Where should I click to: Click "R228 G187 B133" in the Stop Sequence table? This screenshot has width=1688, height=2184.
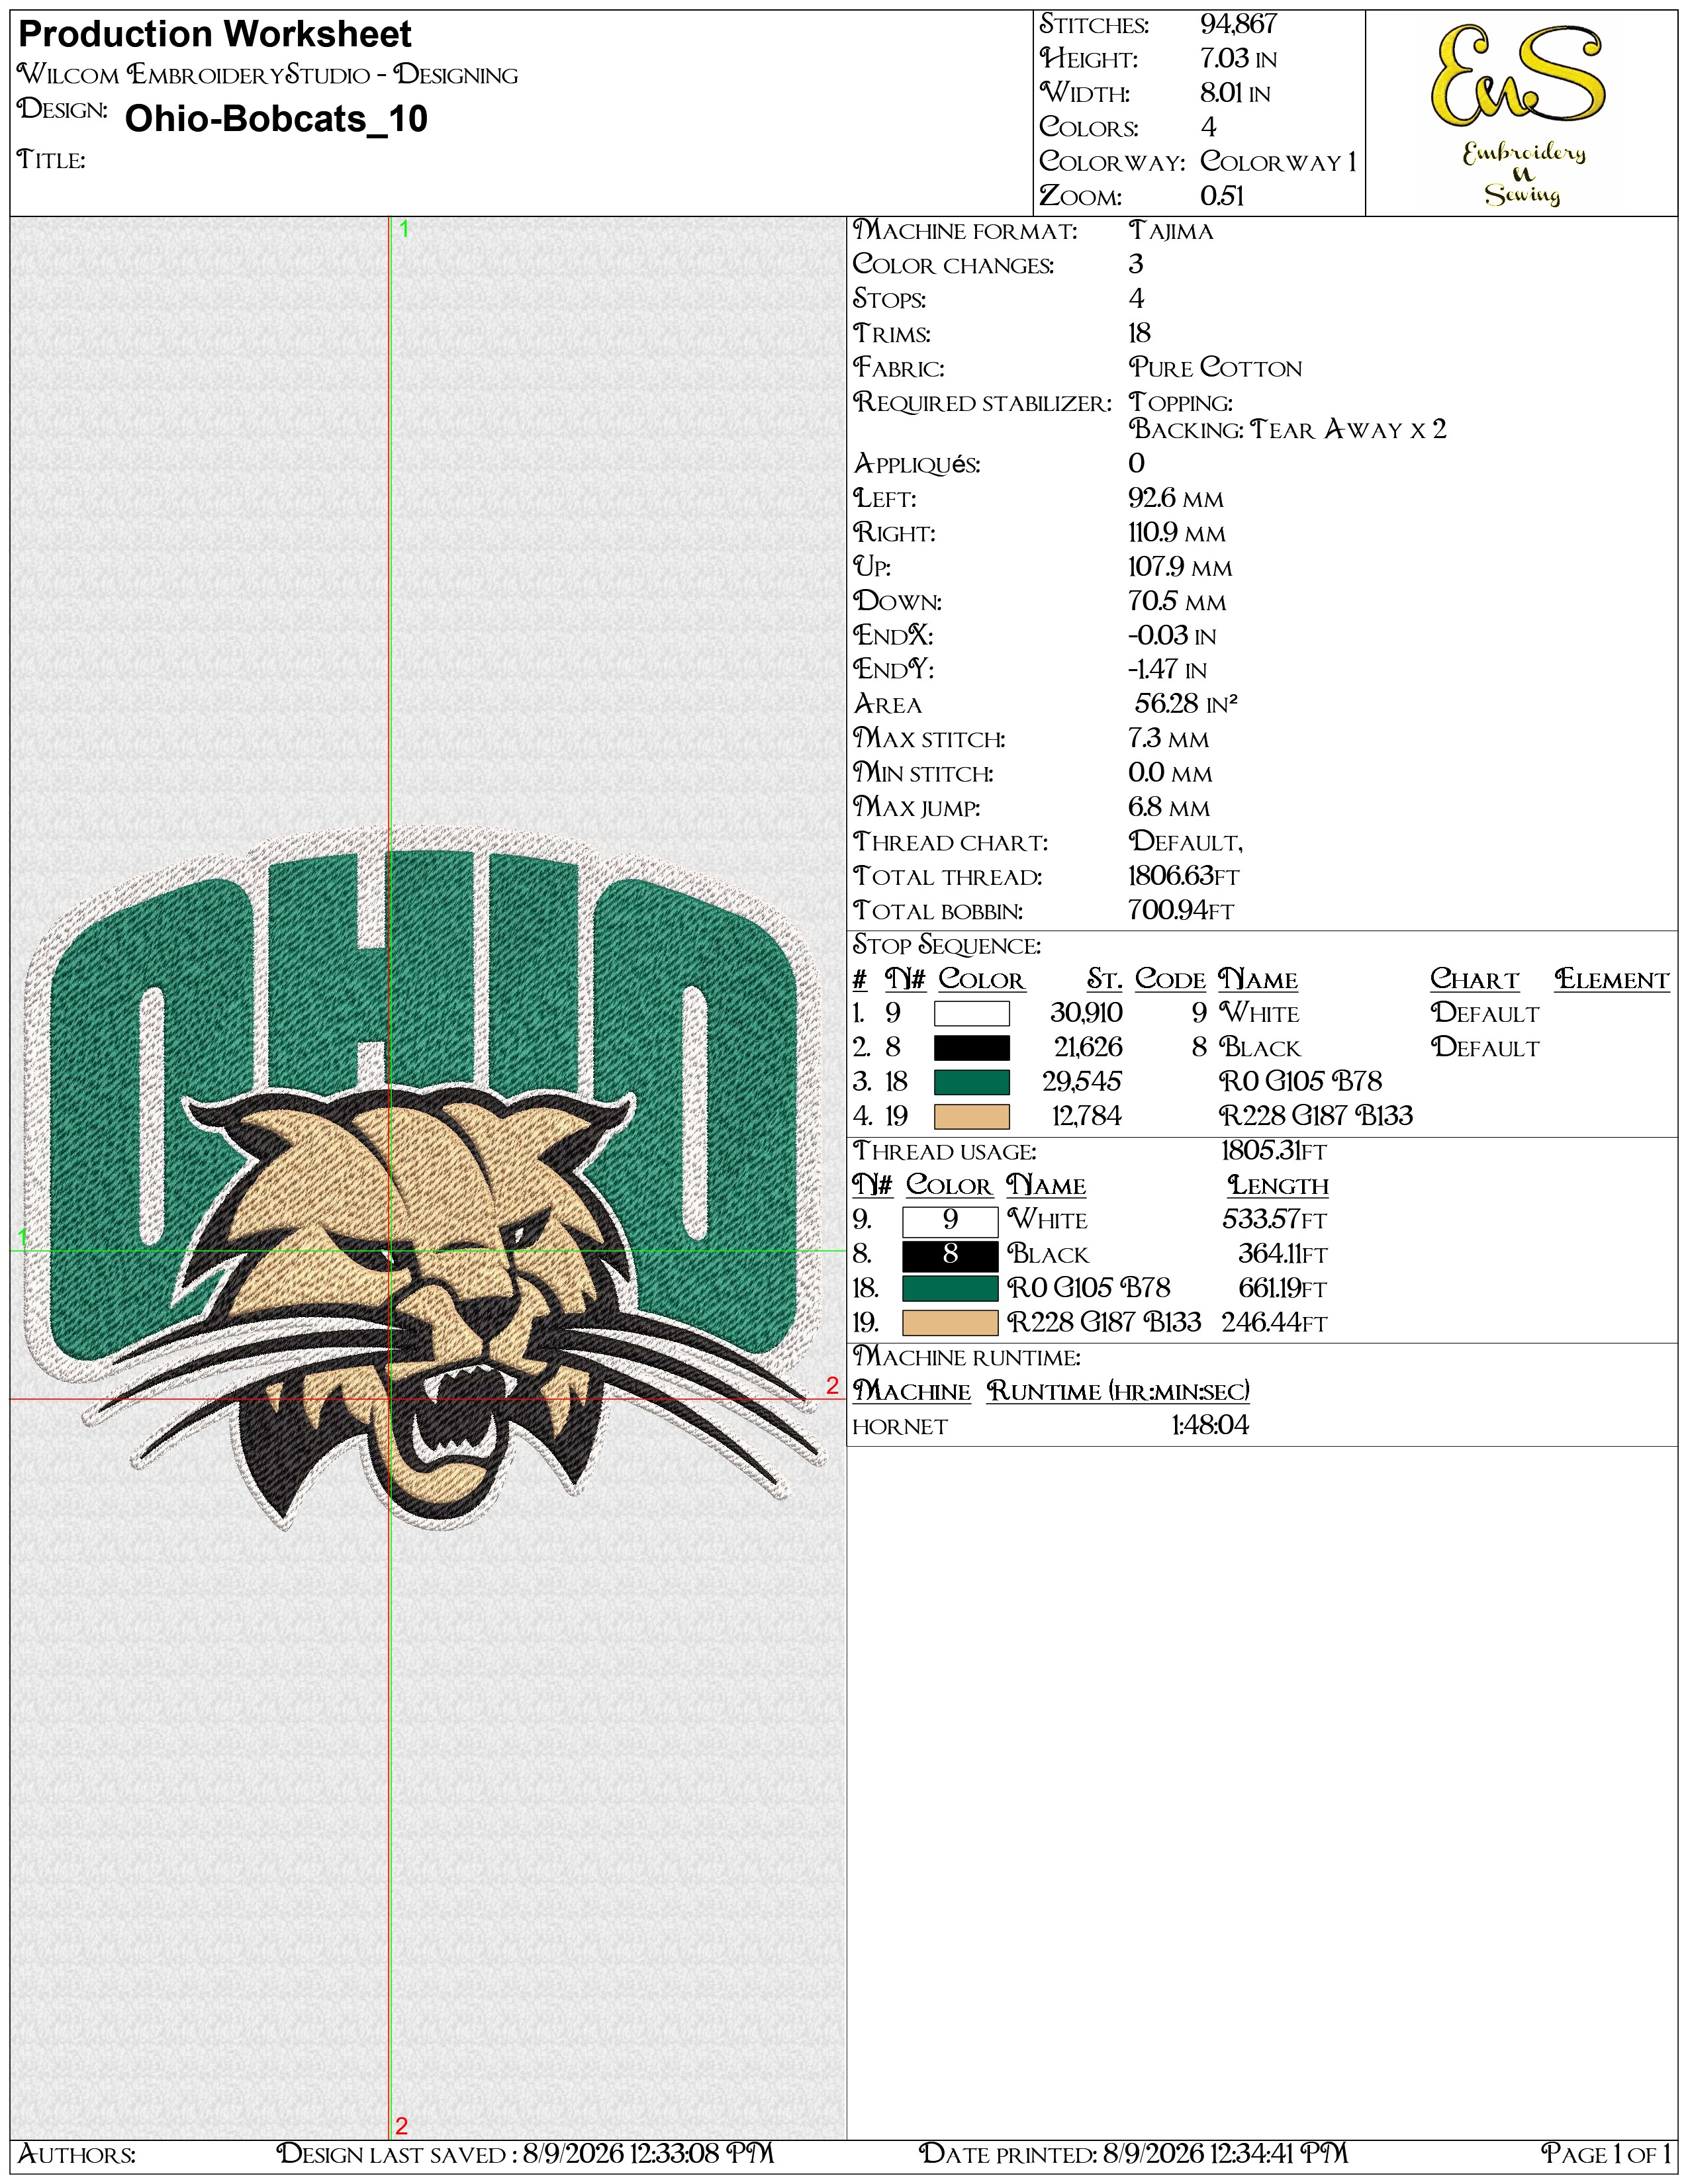(x=1316, y=1116)
